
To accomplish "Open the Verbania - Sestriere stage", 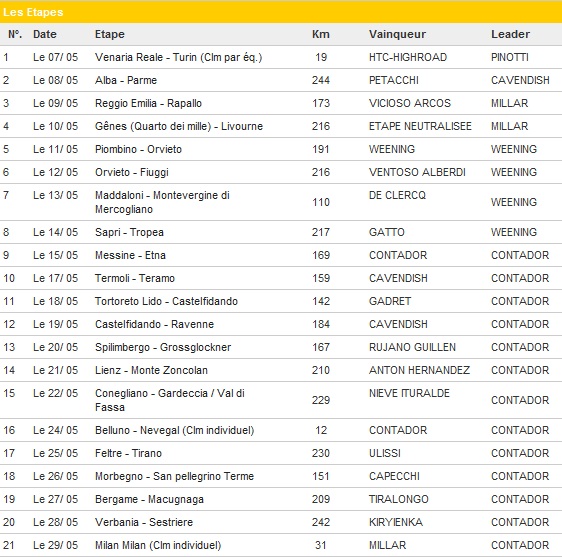I will [x=144, y=522].
